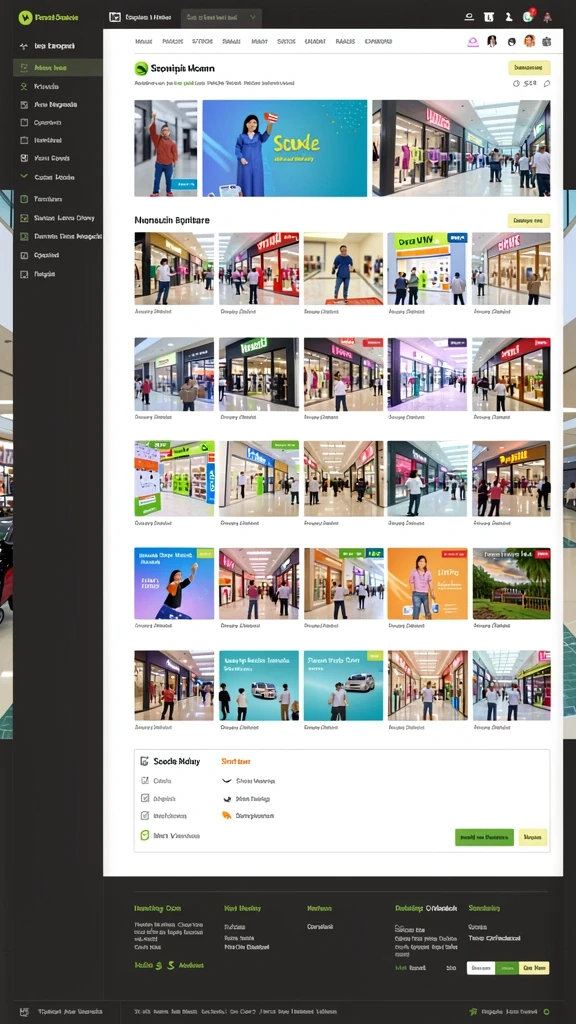The width and height of the screenshot is (576, 1024).
Task: Expand the dark dropdown tab in top bar
Action: click(x=221, y=18)
